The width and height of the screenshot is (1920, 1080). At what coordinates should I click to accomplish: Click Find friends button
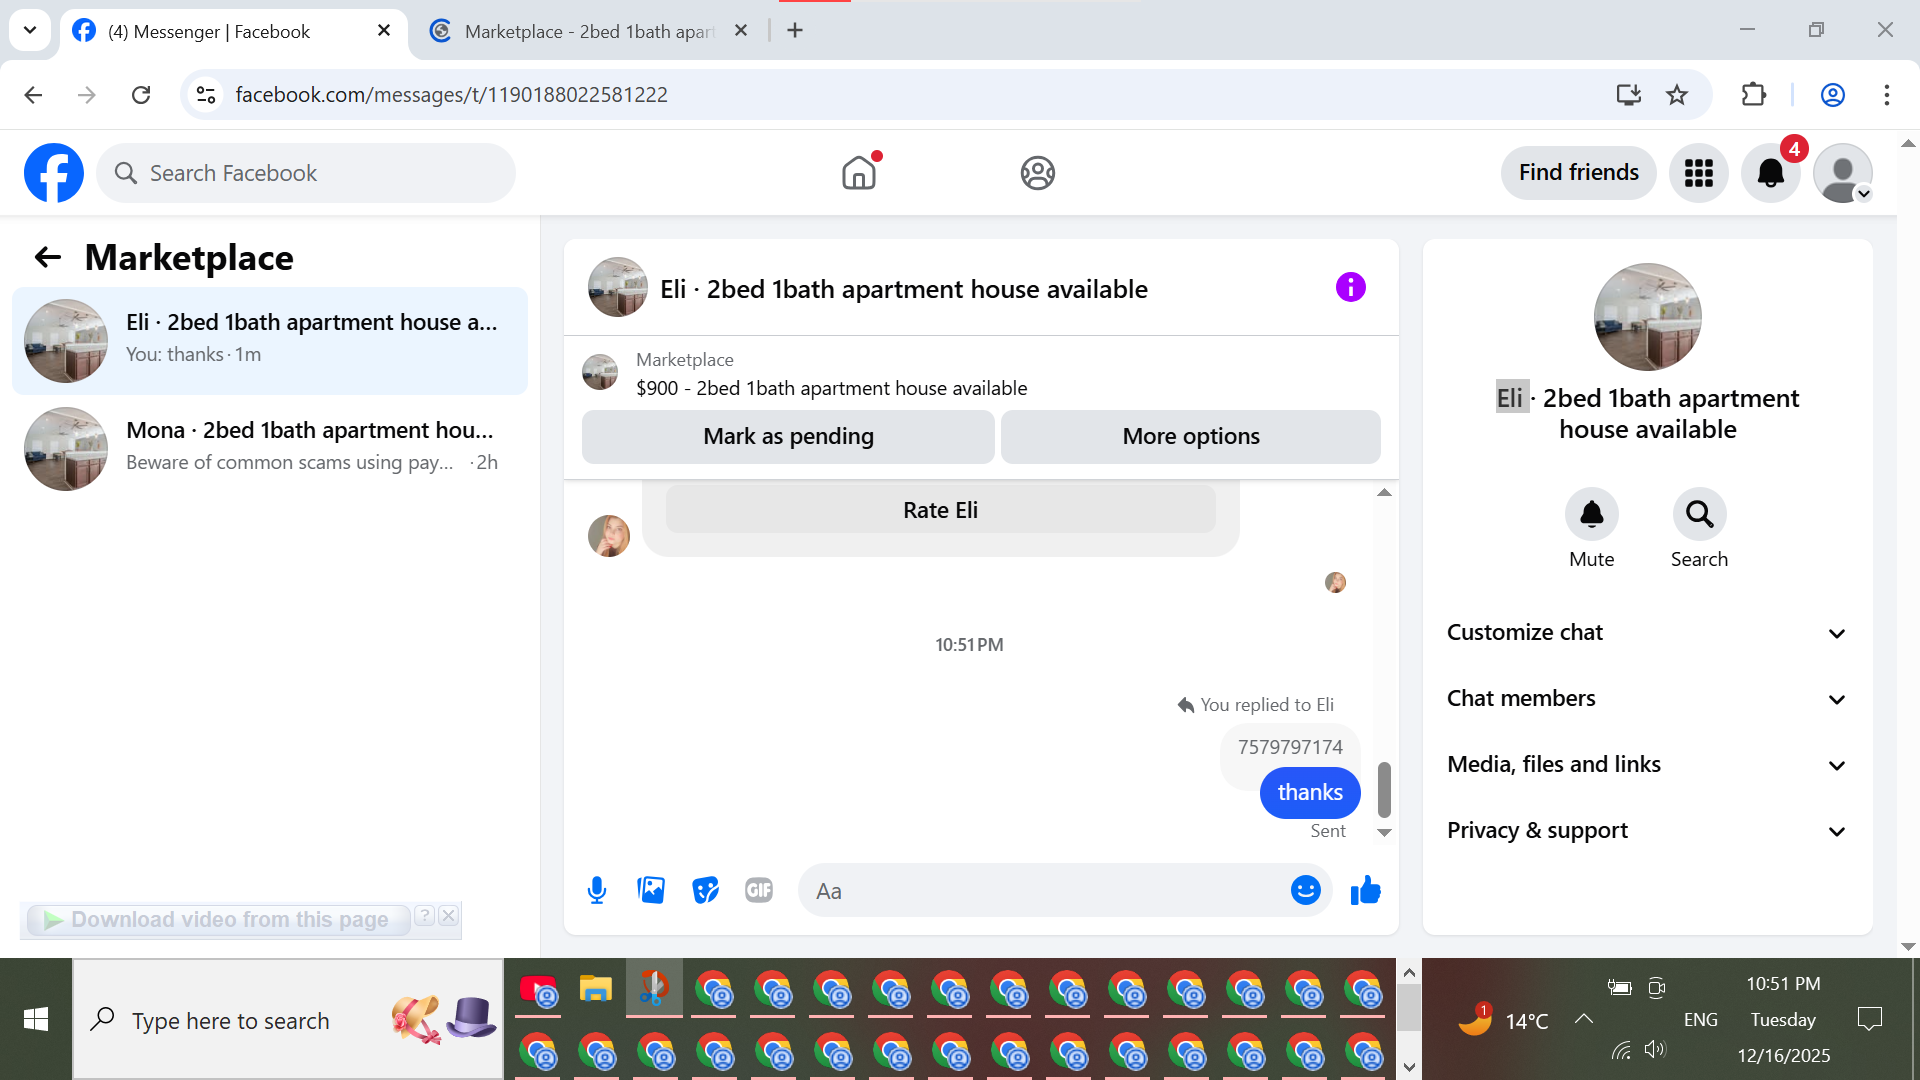tap(1579, 173)
